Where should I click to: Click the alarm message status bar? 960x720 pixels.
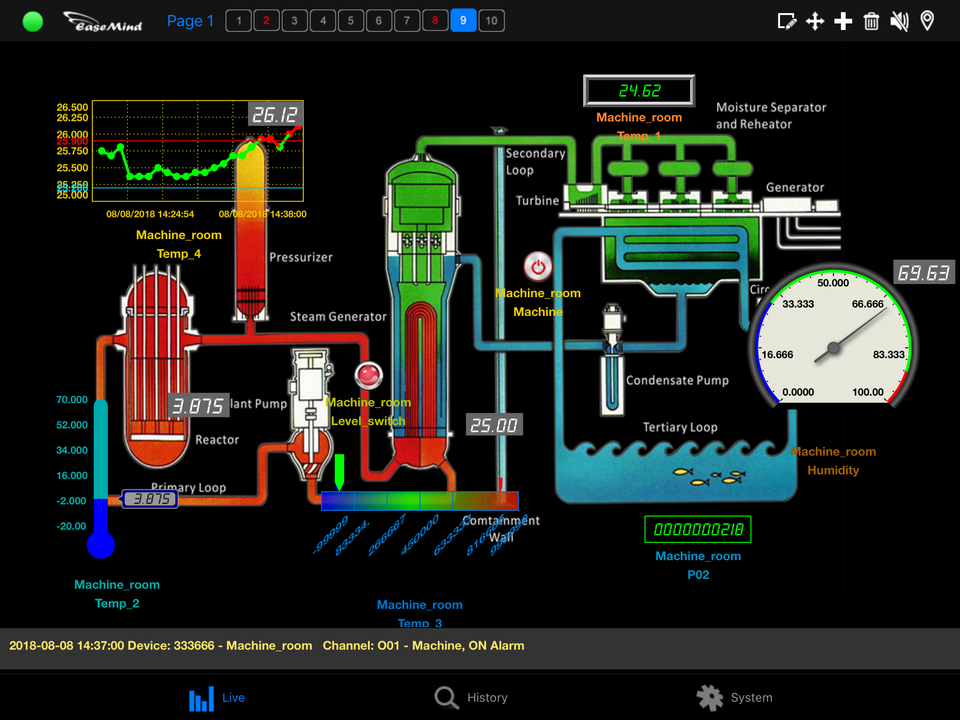[x=480, y=646]
